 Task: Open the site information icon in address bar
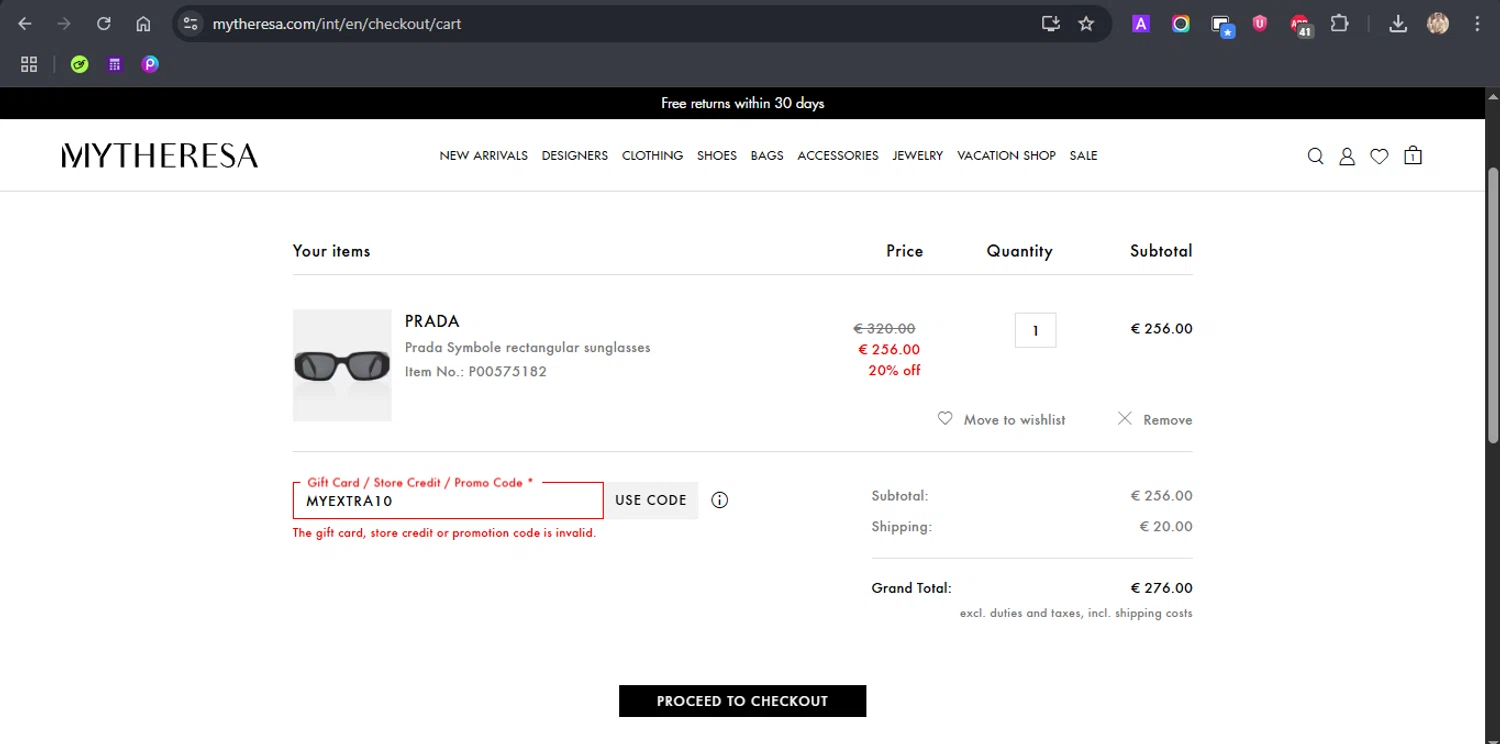[191, 24]
